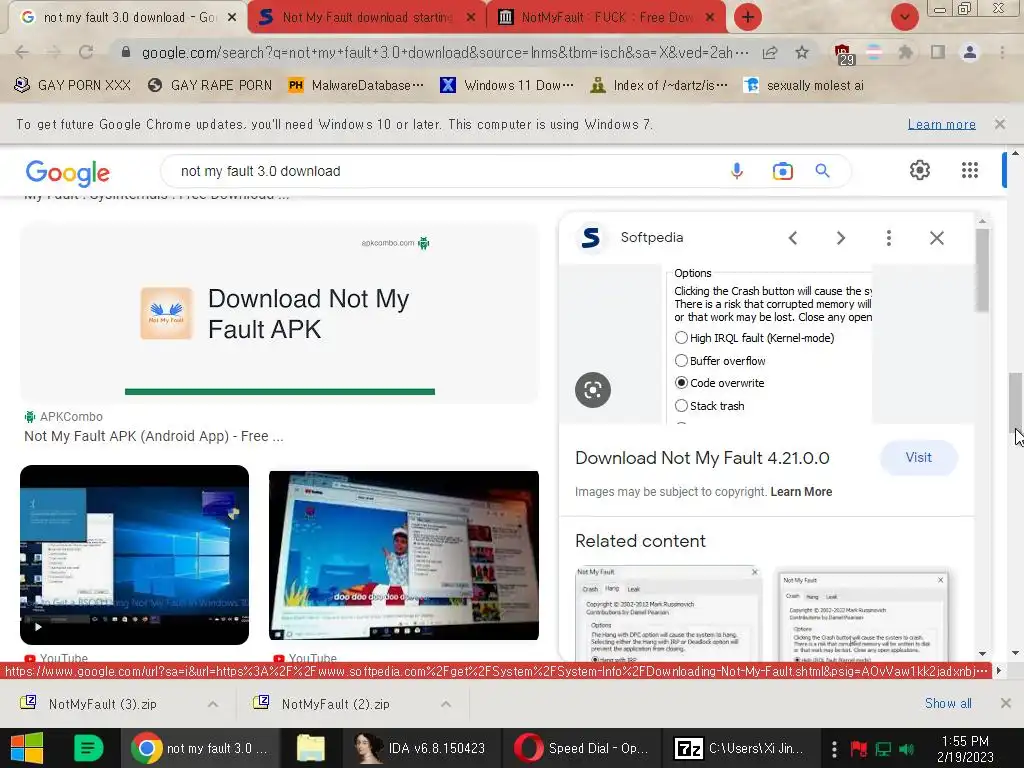Open Google logo home link

pyautogui.click(x=67, y=172)
